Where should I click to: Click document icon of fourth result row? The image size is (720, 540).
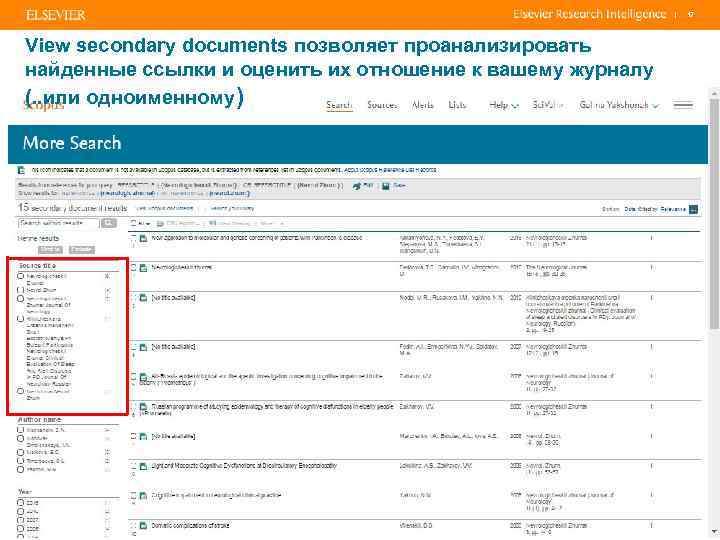(143, 347)
